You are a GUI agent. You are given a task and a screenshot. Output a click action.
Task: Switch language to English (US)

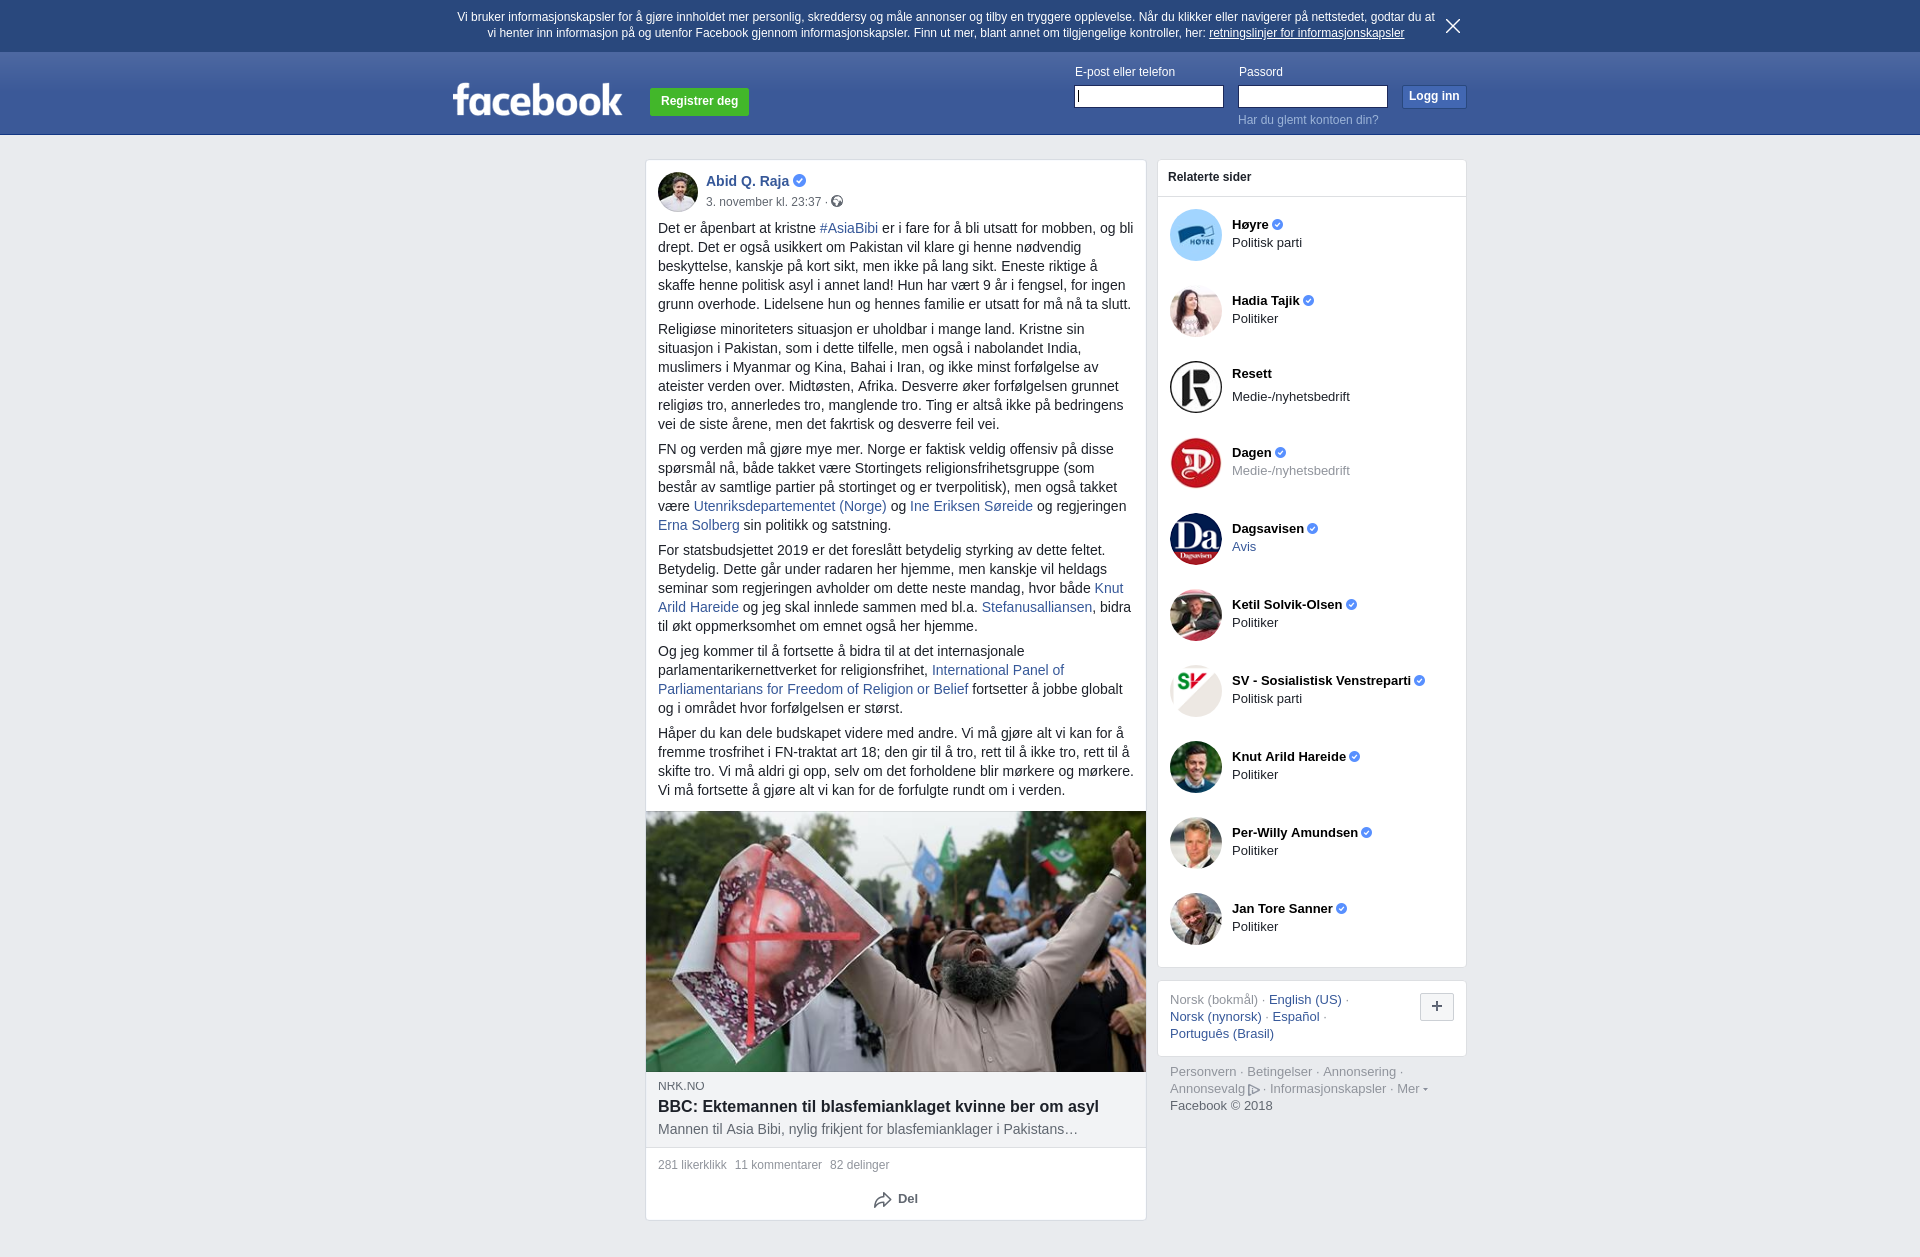coord(1305,1000)
